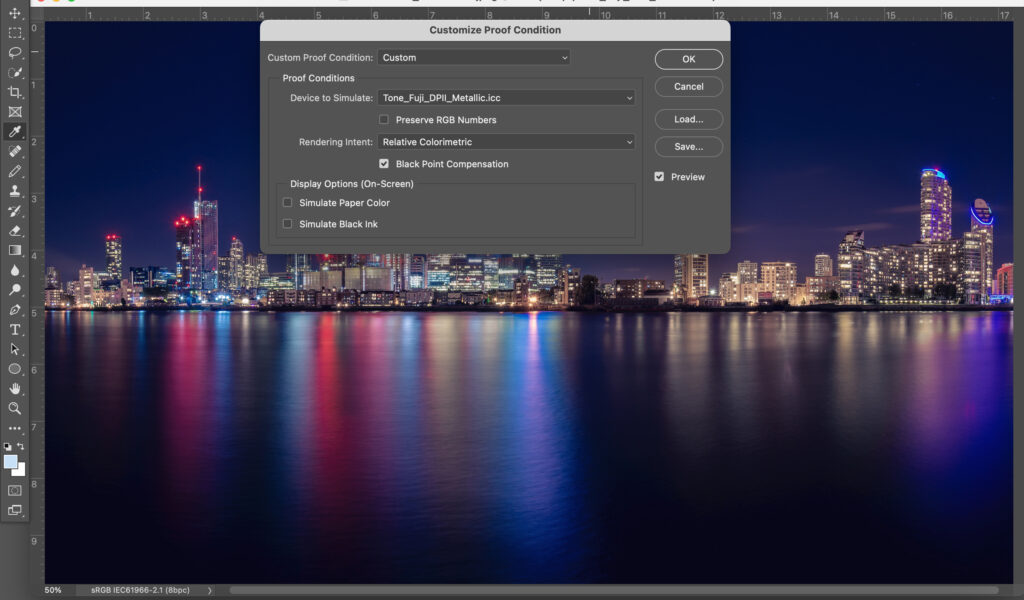Select the Lasso tool
Viewport: 1024px width, 600px height.
(x=14, y=52)
